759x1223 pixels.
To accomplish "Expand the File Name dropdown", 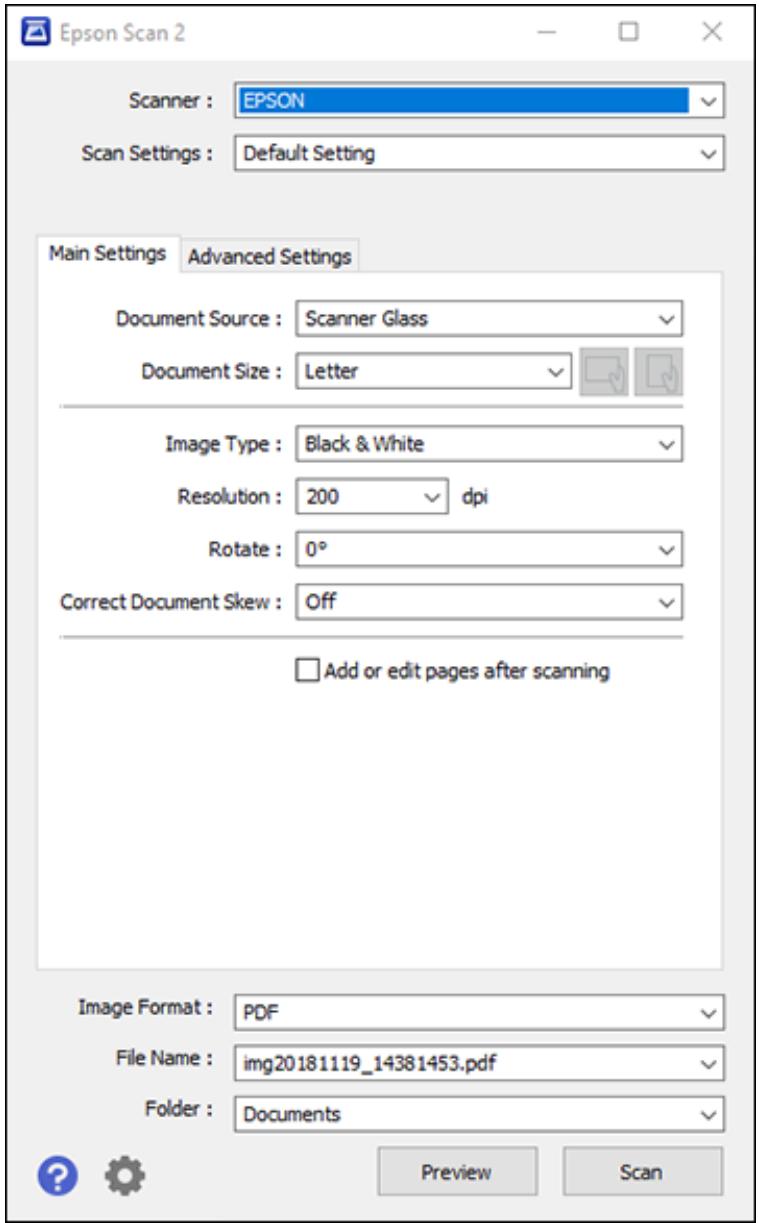I will click(x=478, y=1062).
